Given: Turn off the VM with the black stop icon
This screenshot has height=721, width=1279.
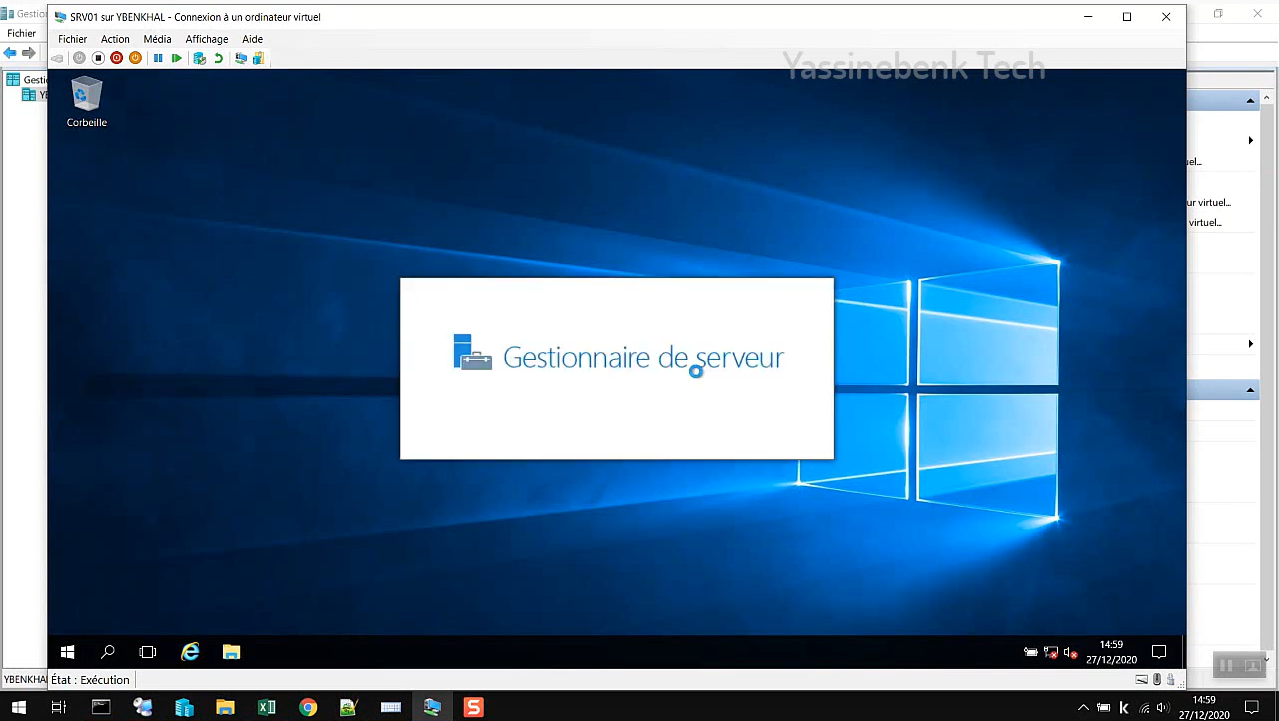Looking at the screenshot, I should [x=98, y=58].
